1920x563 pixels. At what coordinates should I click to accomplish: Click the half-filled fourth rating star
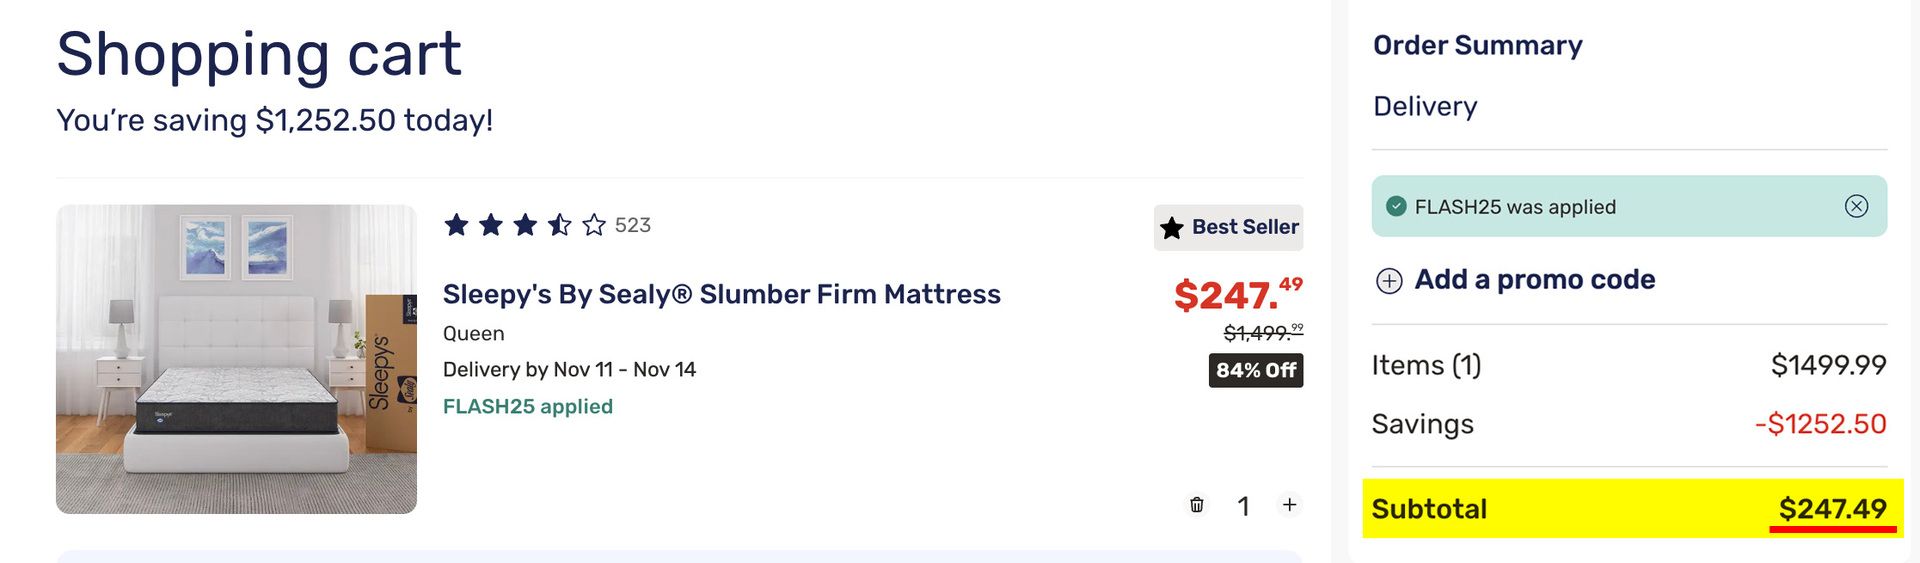click(x=560, y=225)
